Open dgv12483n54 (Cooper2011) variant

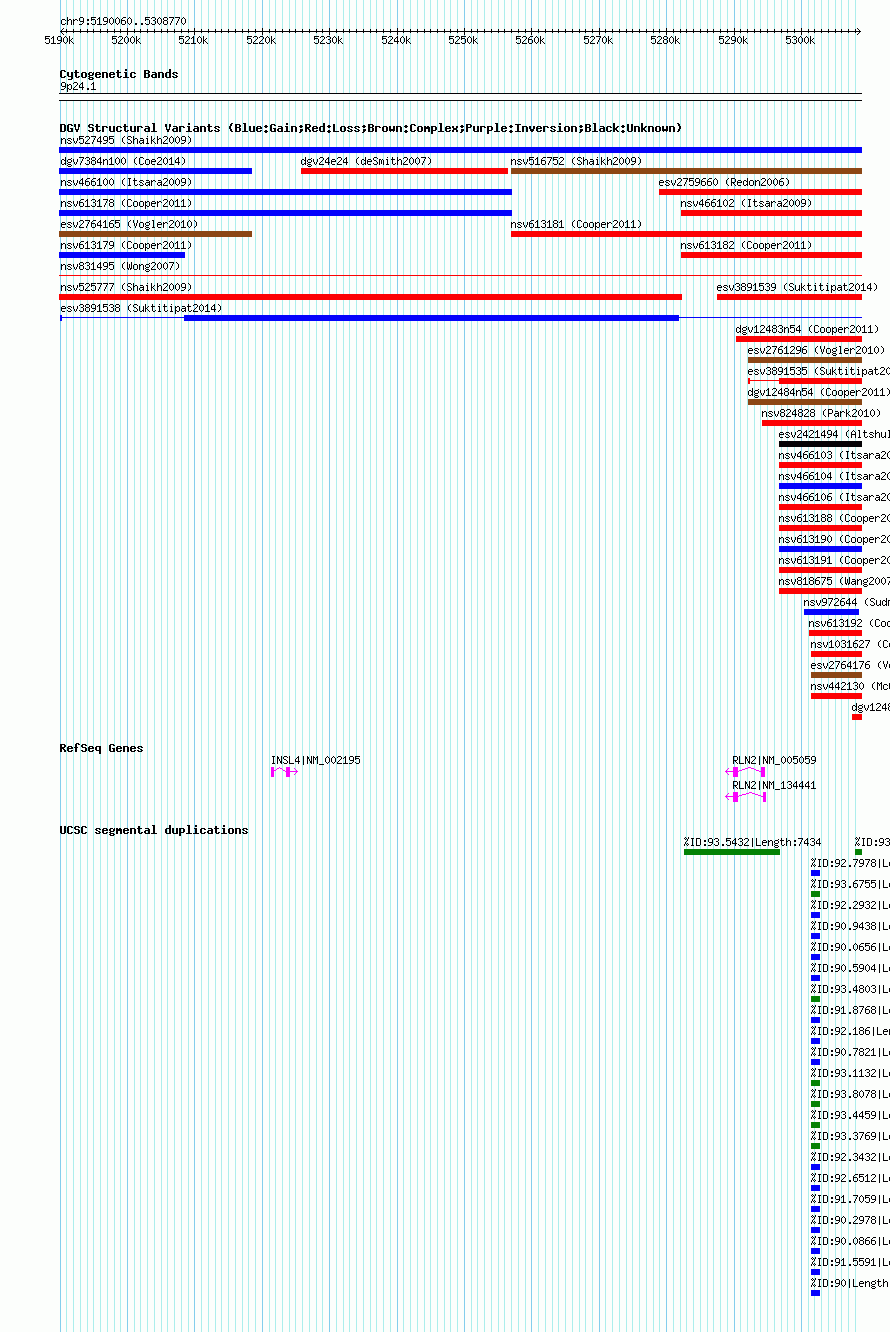pos(807,329)
